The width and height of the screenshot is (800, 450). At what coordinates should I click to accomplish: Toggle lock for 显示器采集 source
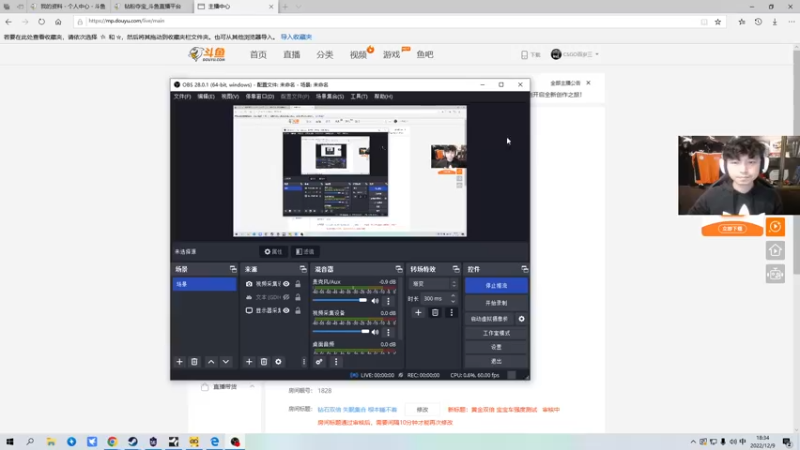click(x=298, y=310)
